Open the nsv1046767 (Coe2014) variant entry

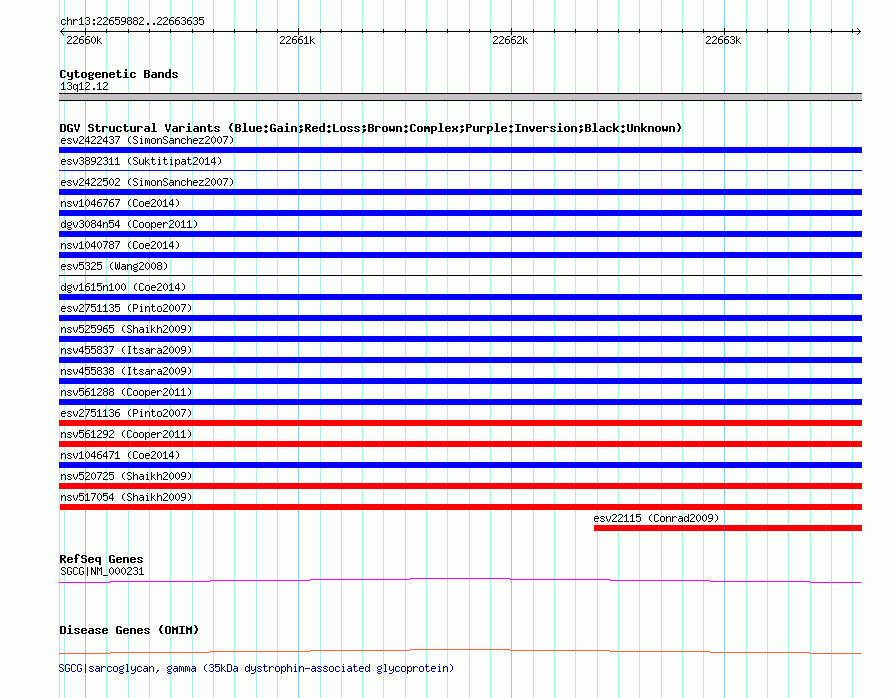pyautogui.click(x=120, y=203)
